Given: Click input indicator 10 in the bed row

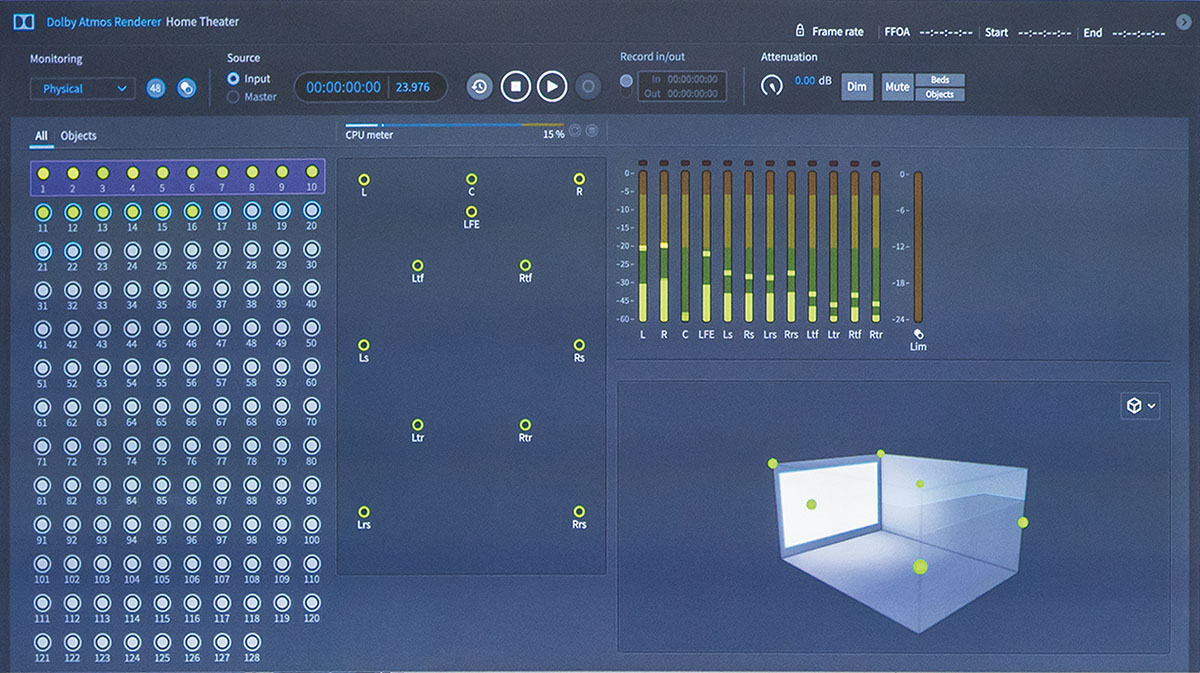Looking at the screenshot, I should point(311,173).
